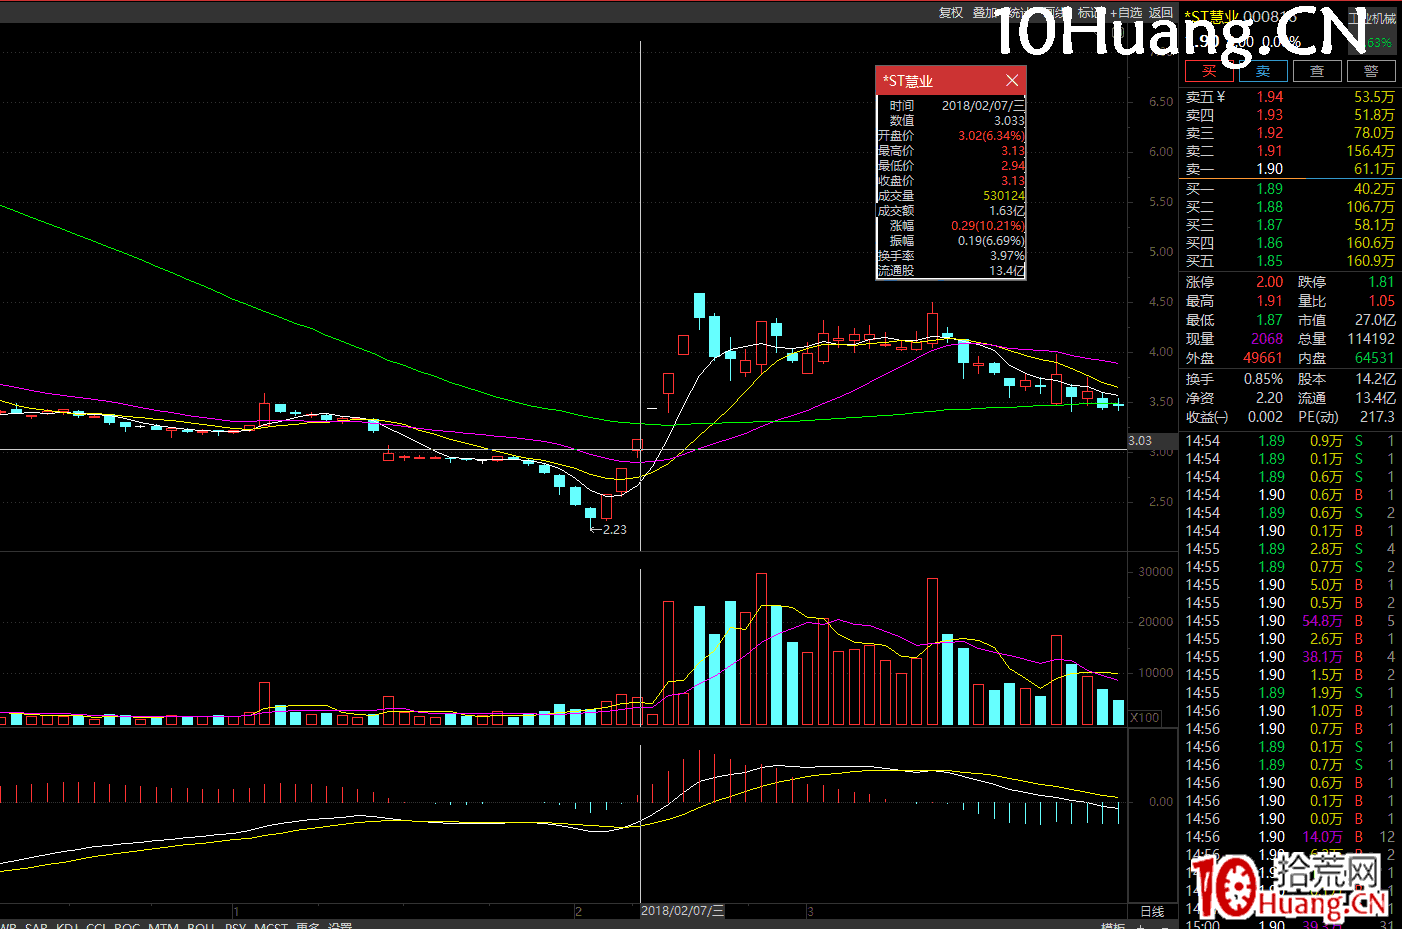Viewport: 1402px width, 929px height.
Task: Click the 现量 value 2068
Action: (1267, 339)
